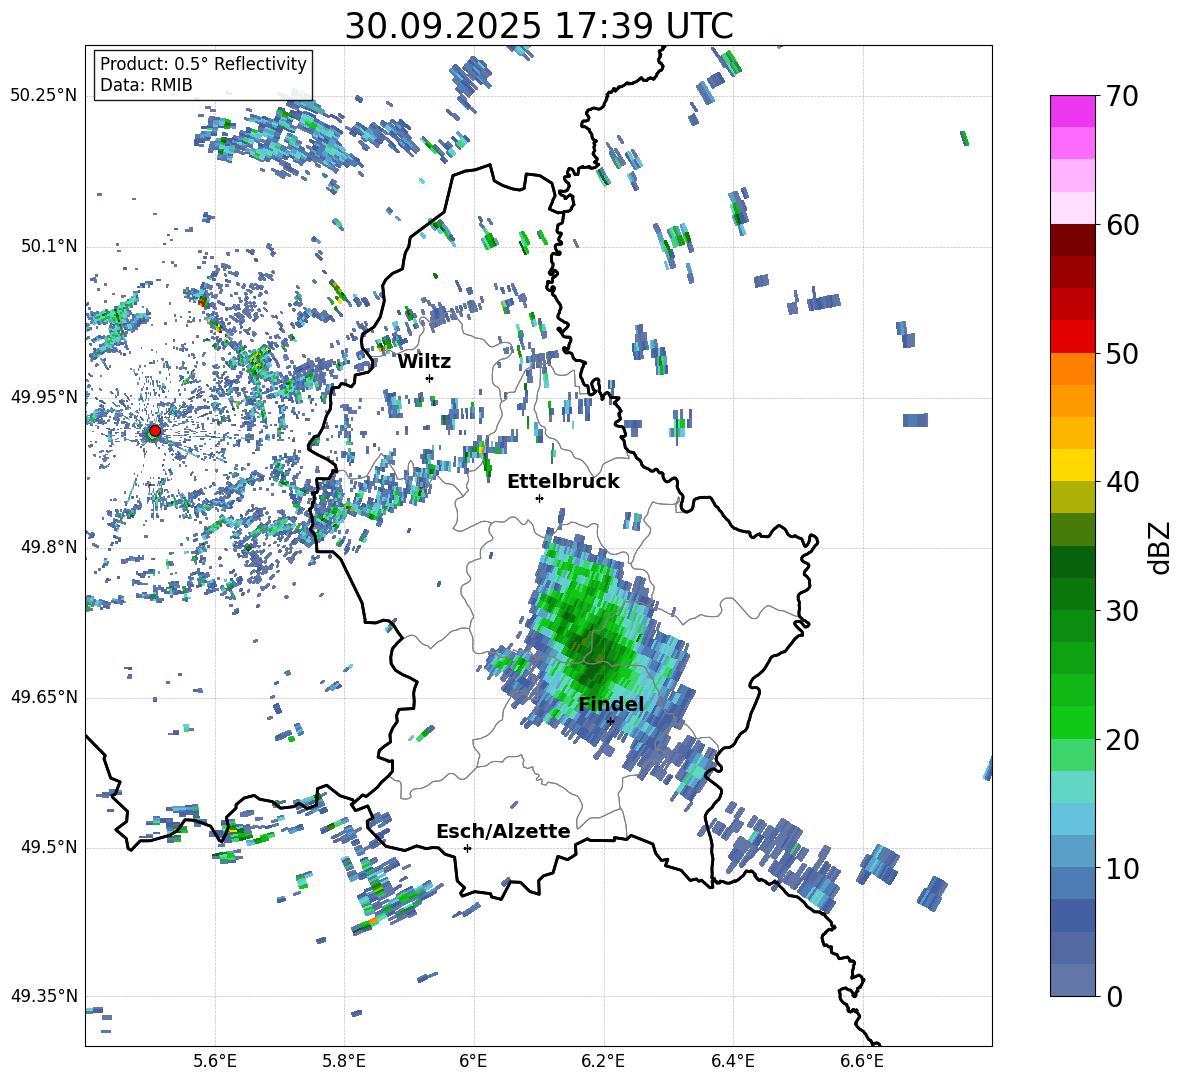Click the 10 dBZ colorbar tick label
The height and width of the screenshot is (1081, 1184).
point(1121,868)
